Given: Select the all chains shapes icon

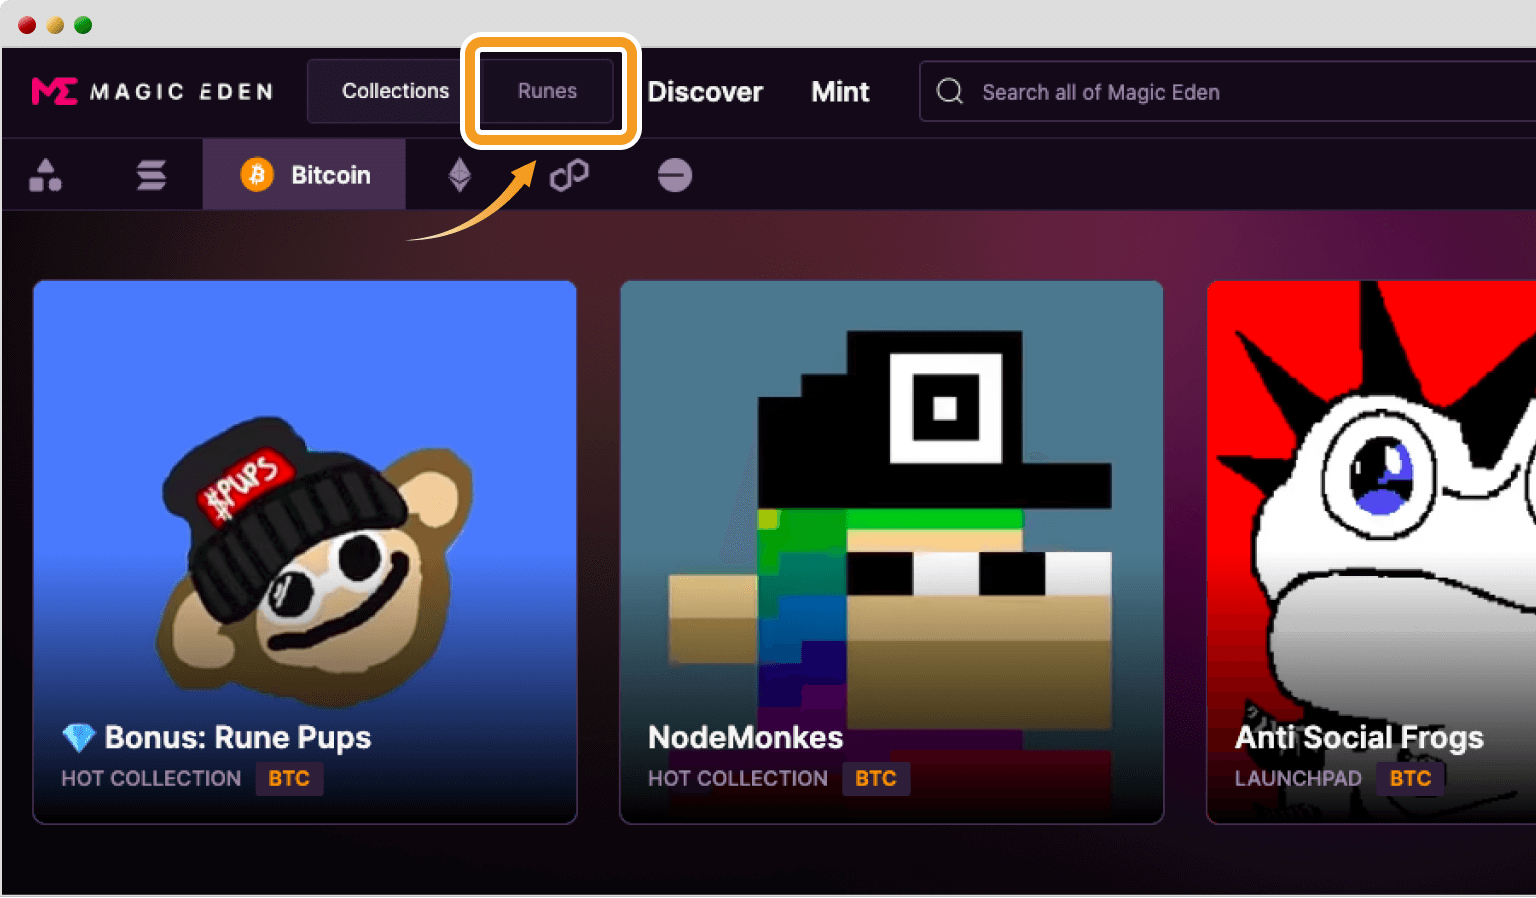Looking at the screenshot, I should (x=45, y=175).
